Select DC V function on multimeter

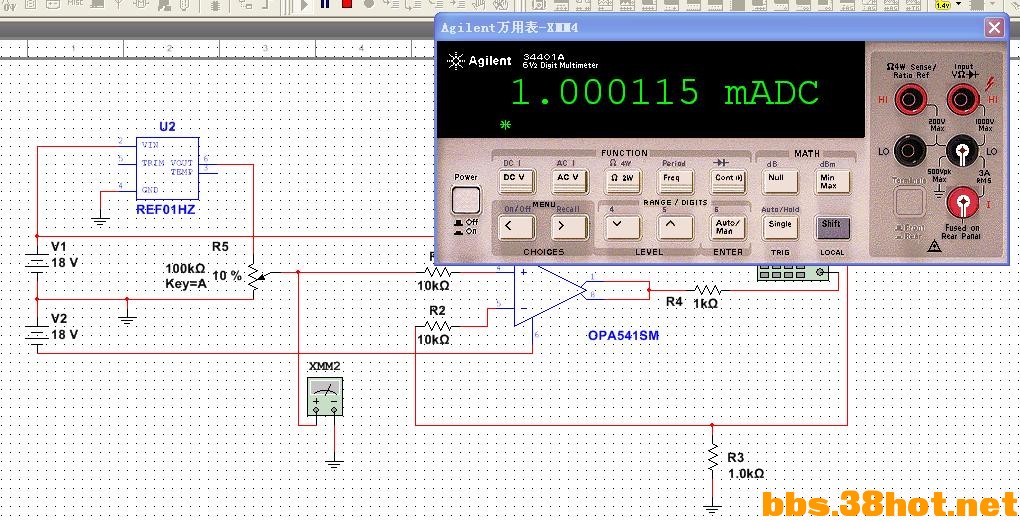point(517,180)
